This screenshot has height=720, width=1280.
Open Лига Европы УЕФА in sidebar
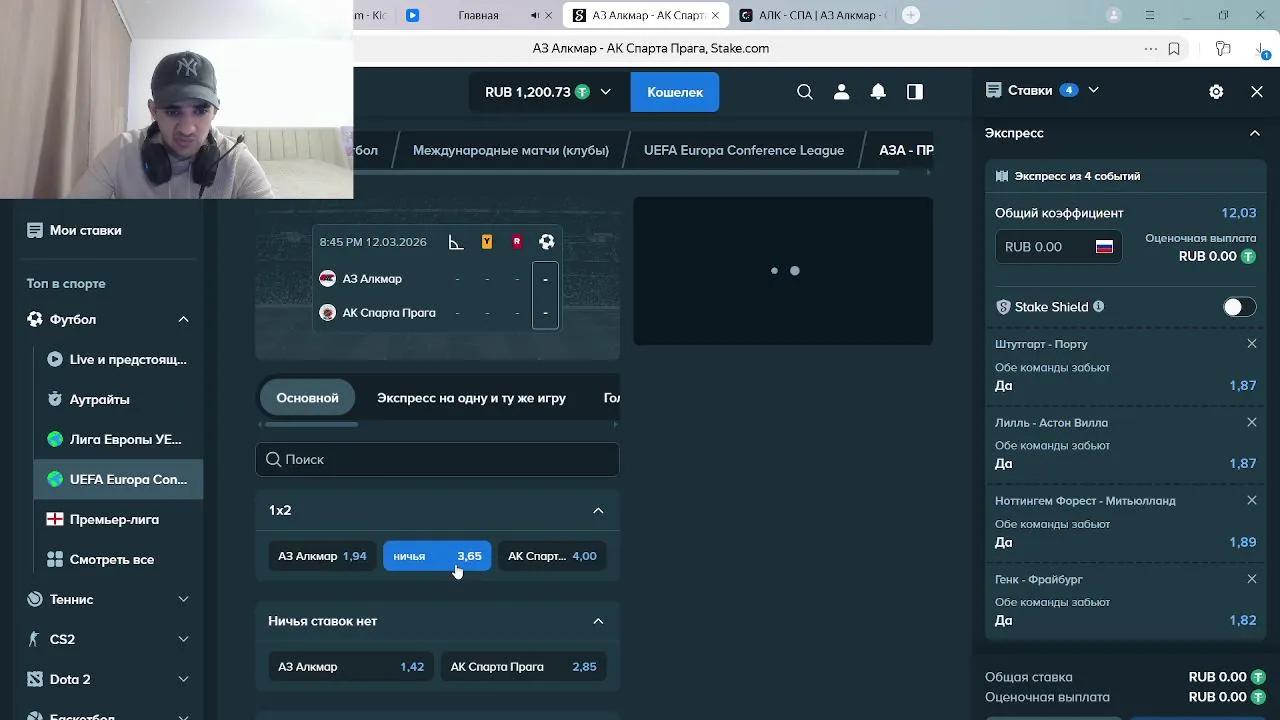[118, 439]
